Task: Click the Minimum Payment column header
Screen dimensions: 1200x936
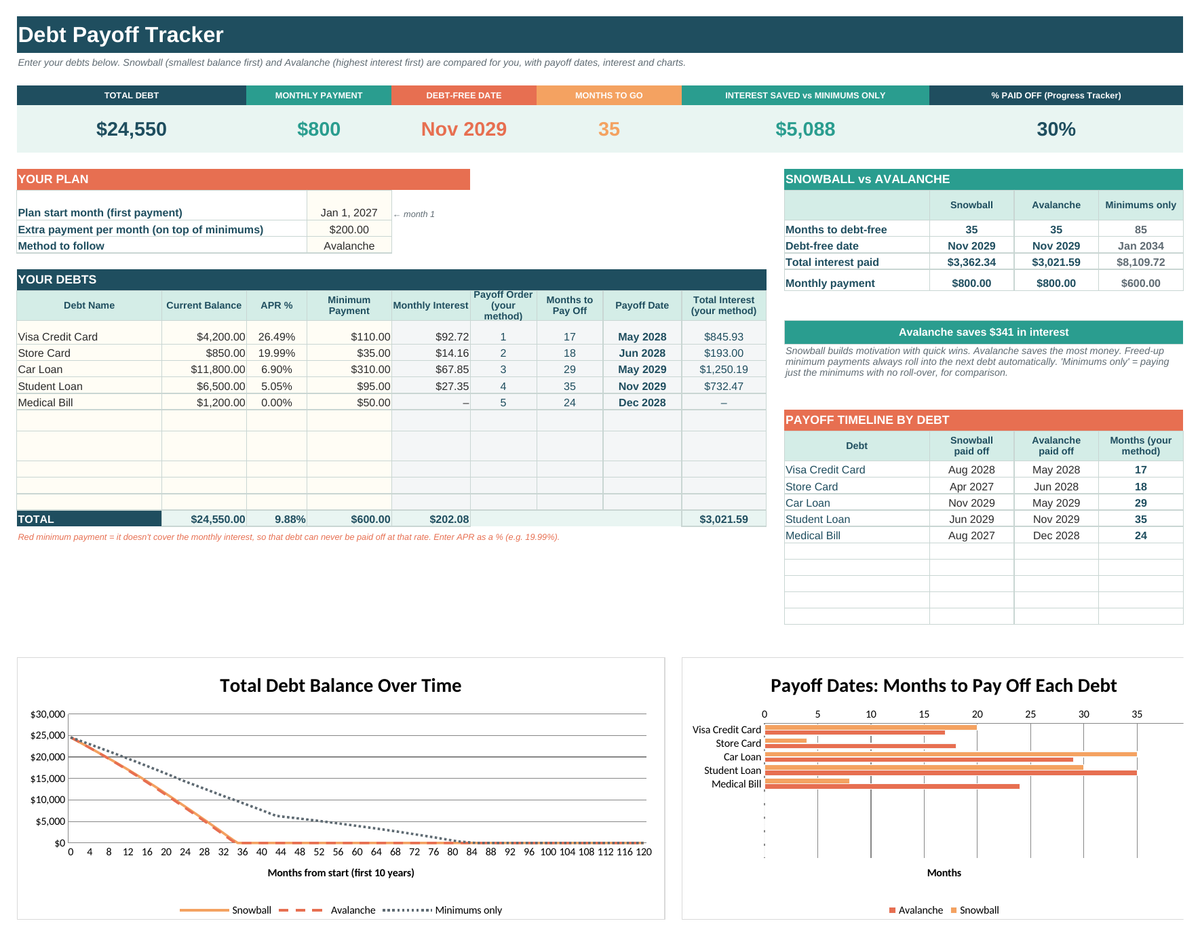Action: click(349, 306)
